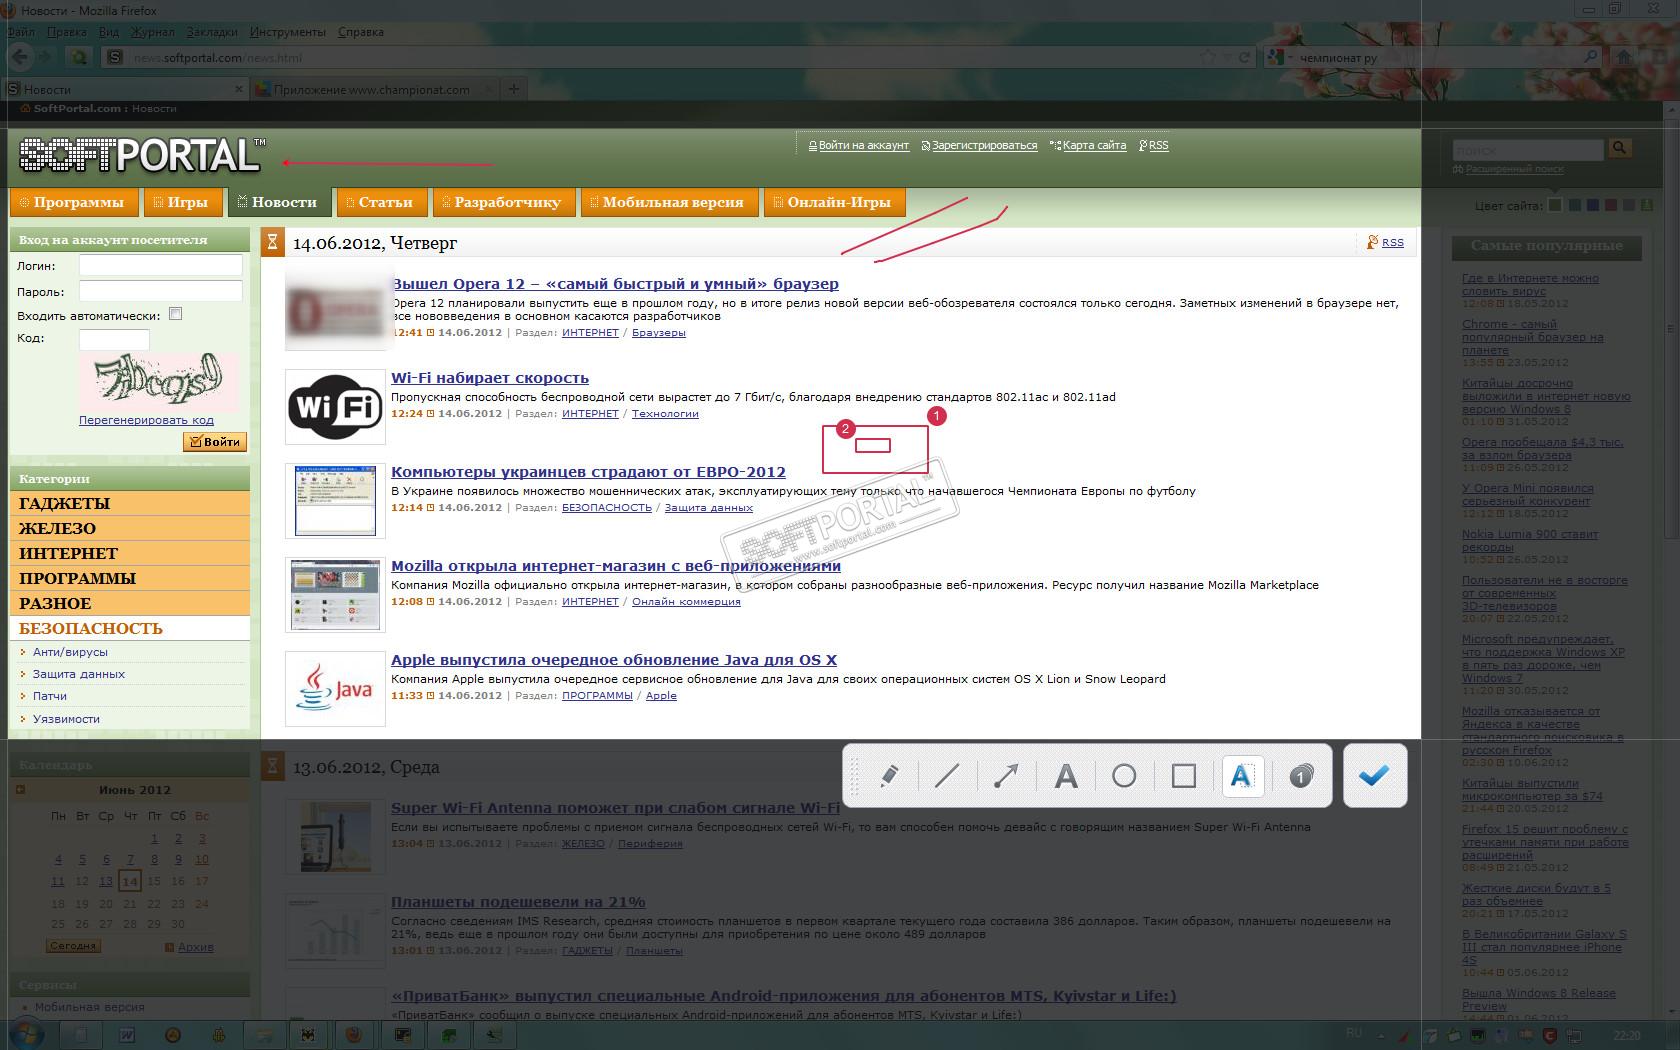
Task: Open the Игры navigation tab
Action: tap(181, 202)
